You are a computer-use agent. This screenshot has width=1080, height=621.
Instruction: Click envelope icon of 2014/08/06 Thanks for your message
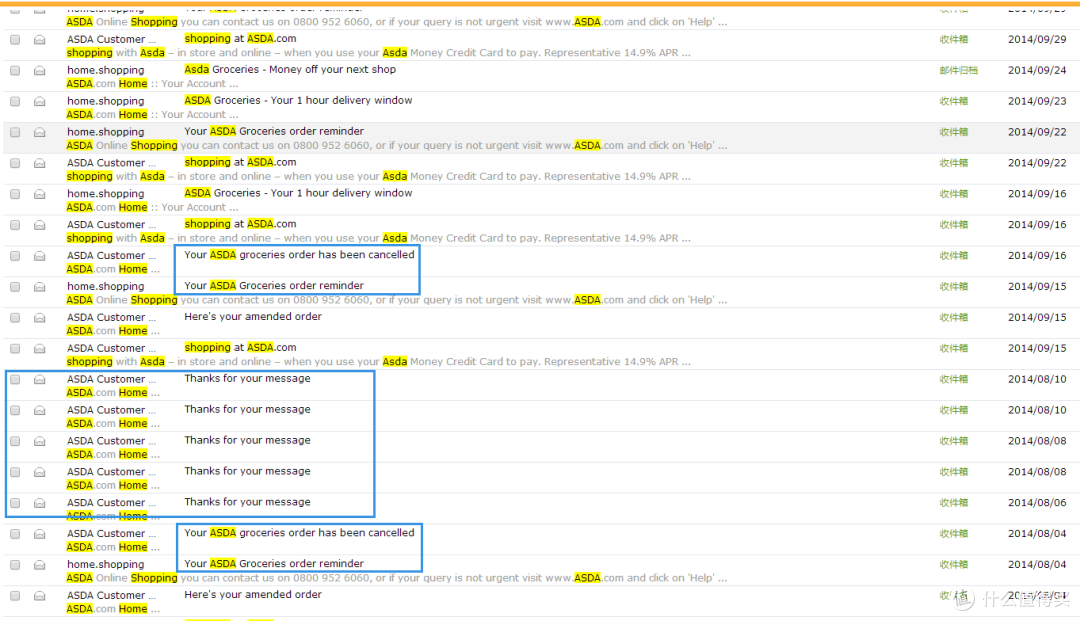40,503
